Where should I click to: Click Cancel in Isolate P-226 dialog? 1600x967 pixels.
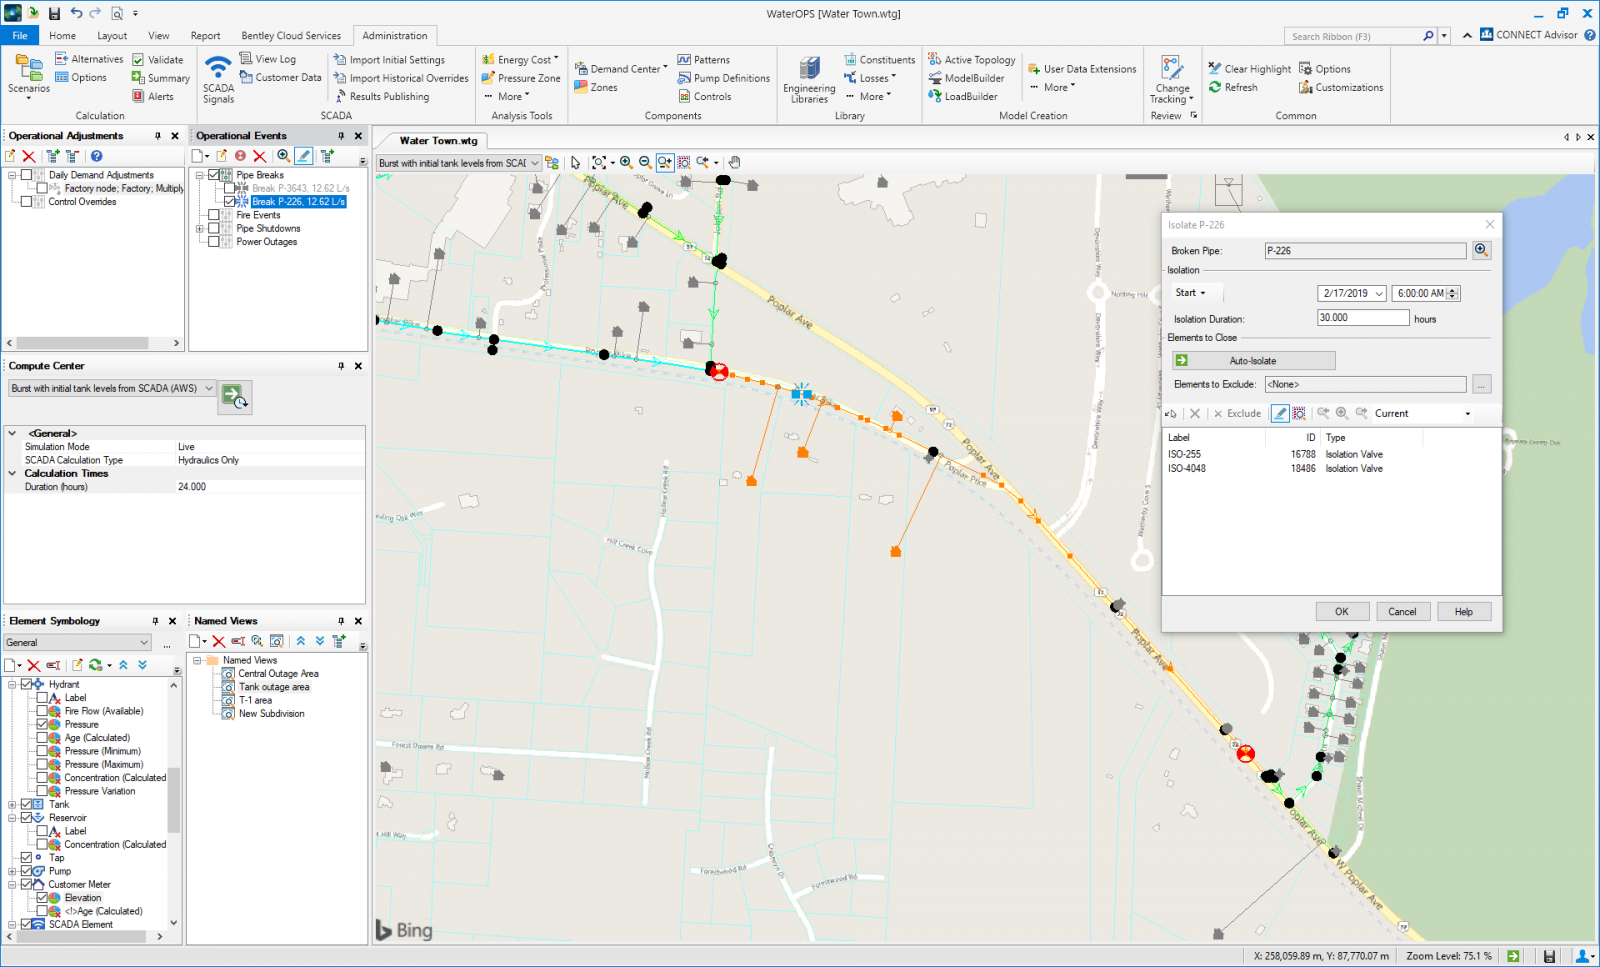(x=1402, y=611)
